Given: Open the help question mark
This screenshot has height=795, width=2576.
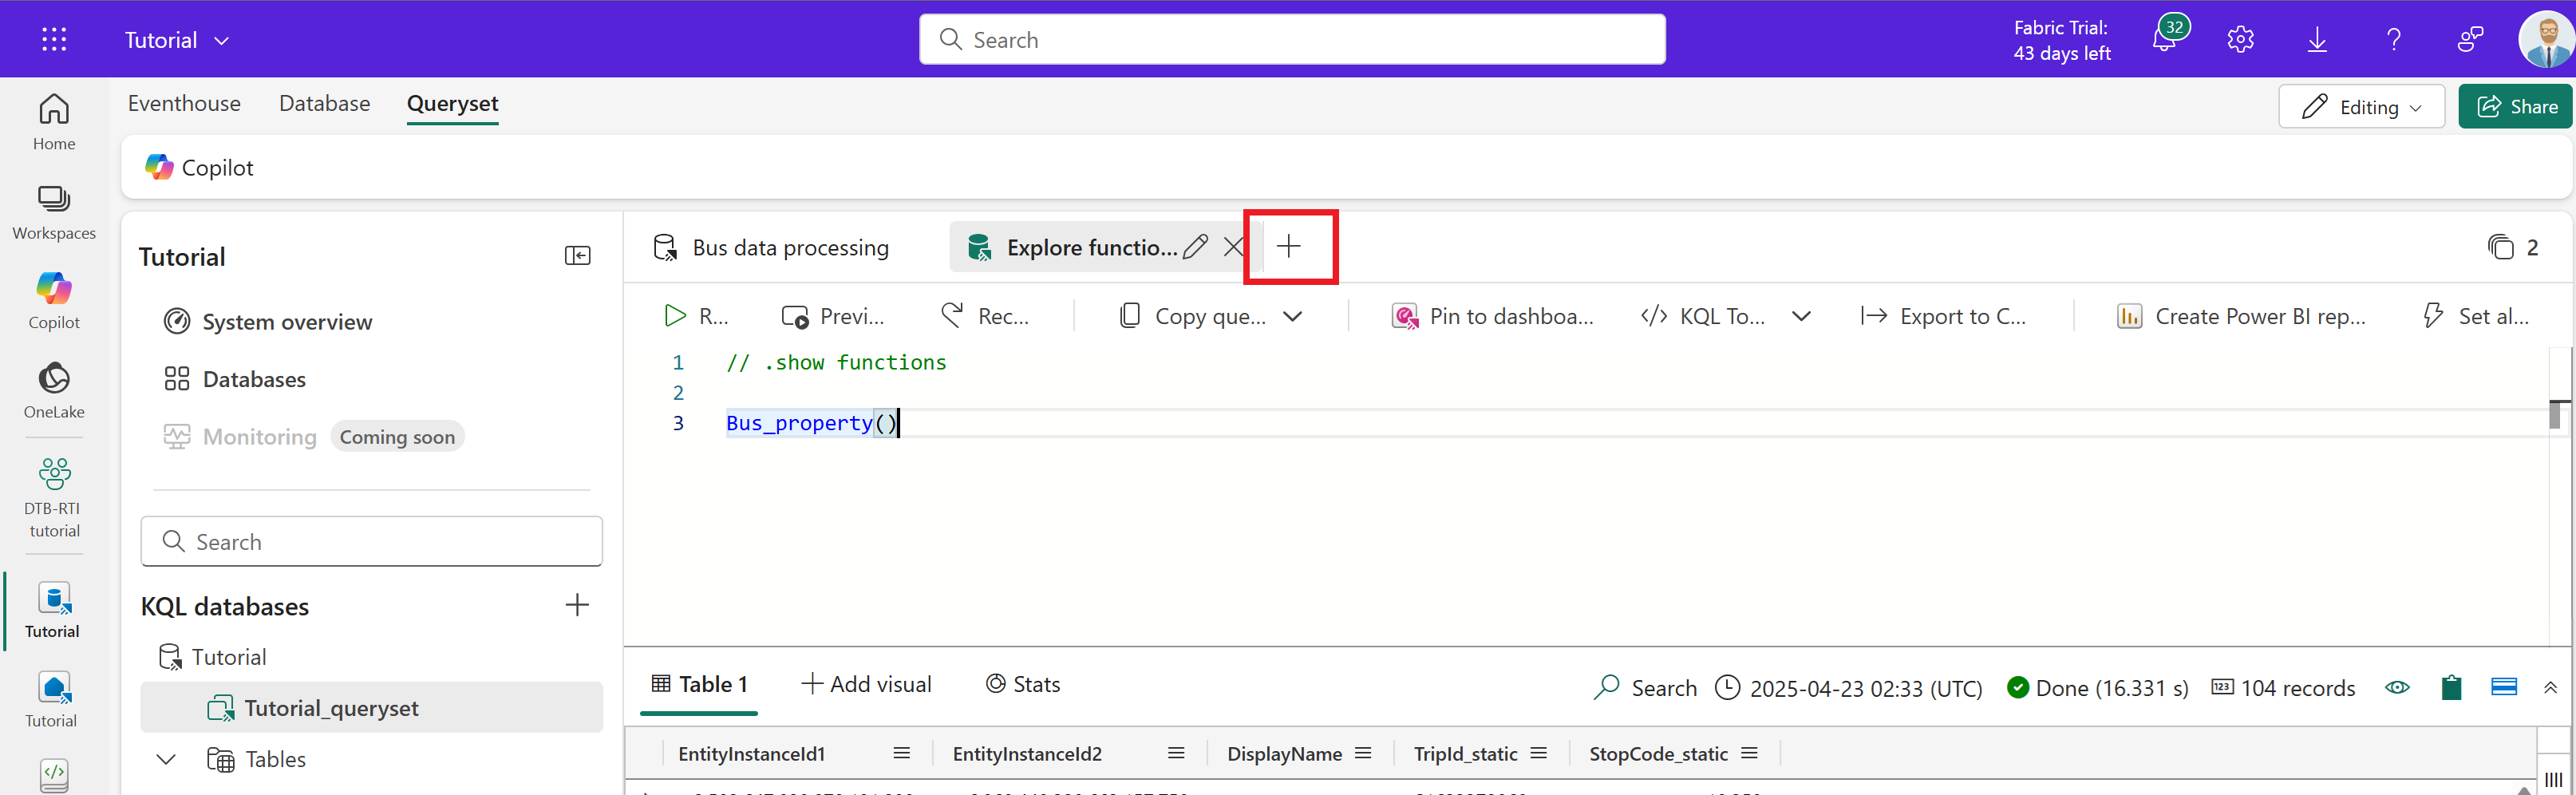Looking at the screenshot, I should [x=2393, y=40].
